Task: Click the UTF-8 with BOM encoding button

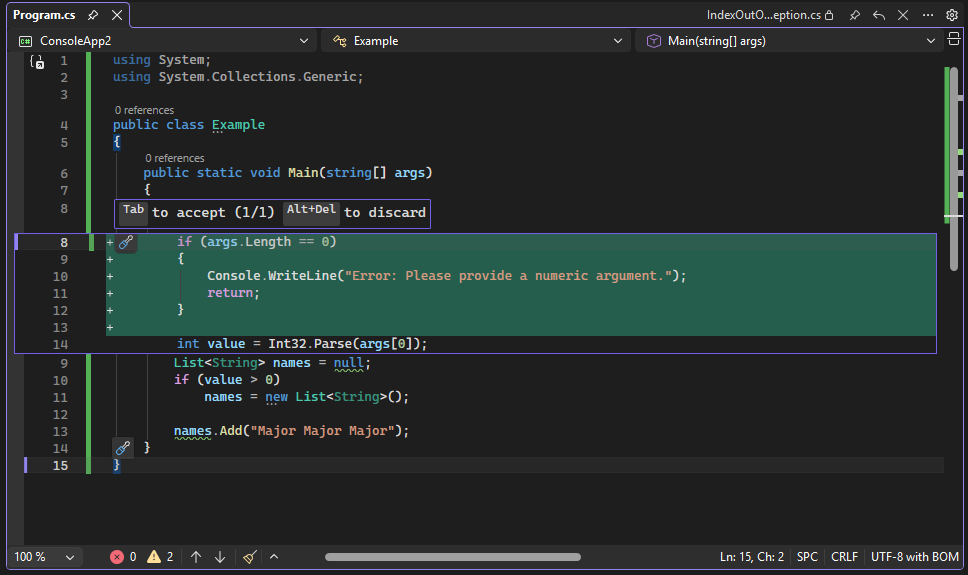Action: click(x=914, y=557)
